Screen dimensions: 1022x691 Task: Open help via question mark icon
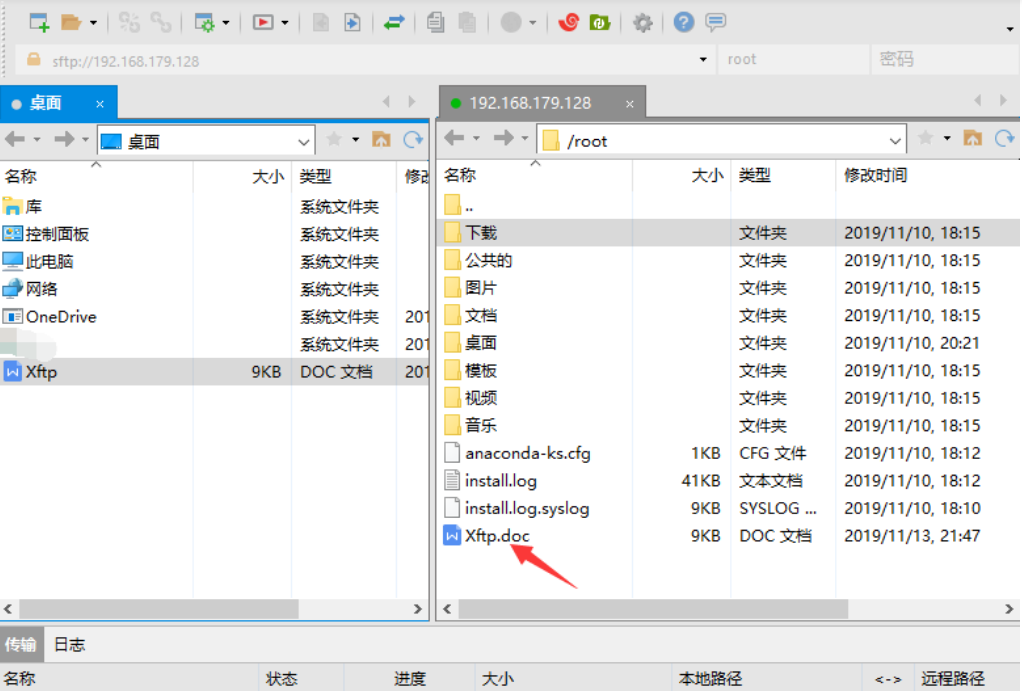684,23
